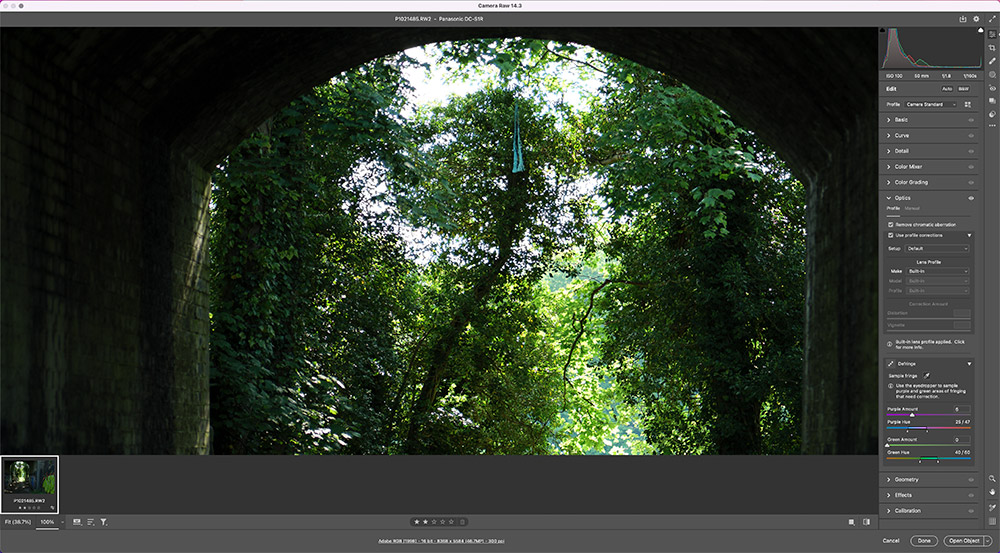The width and height of the screenshot is (1000, 553).
Task: Open the Camera Standard profile dropdown
Action: (x=931, y=104)
